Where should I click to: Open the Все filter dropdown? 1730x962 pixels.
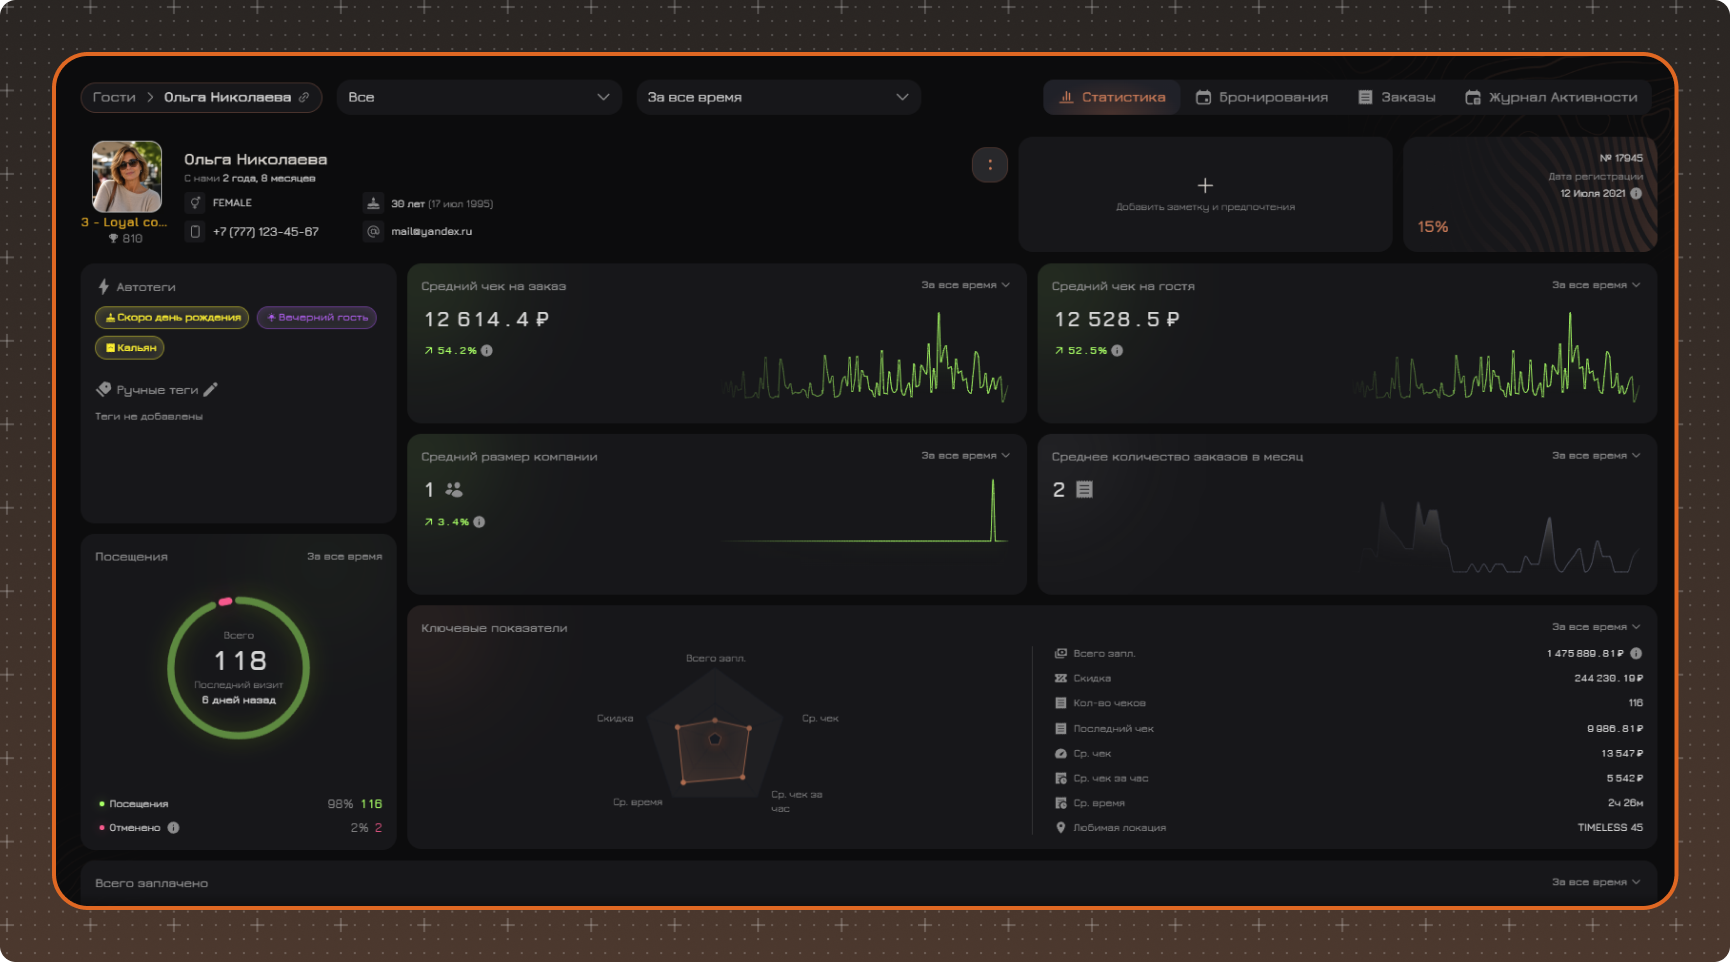[x=478, y=97]
